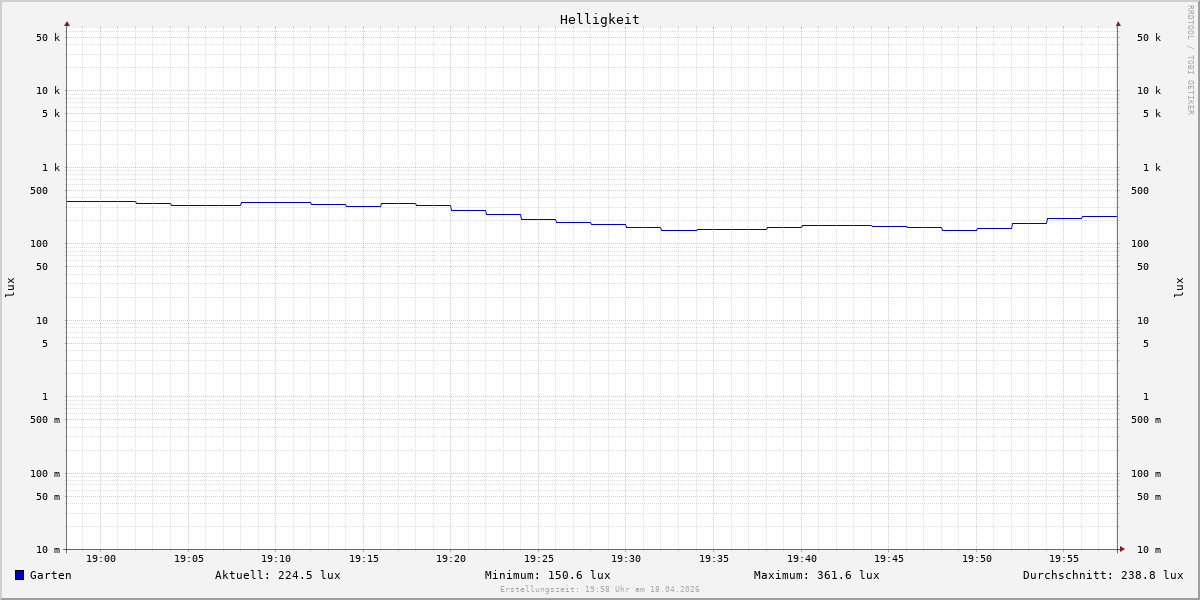The image size is (1200, 600).
Task: Click the blue Garten legend color box
Action: pos(19,575)
